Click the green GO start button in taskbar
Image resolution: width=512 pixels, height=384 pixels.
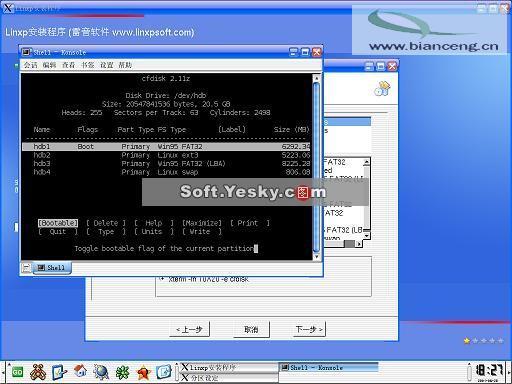(17, 372)
